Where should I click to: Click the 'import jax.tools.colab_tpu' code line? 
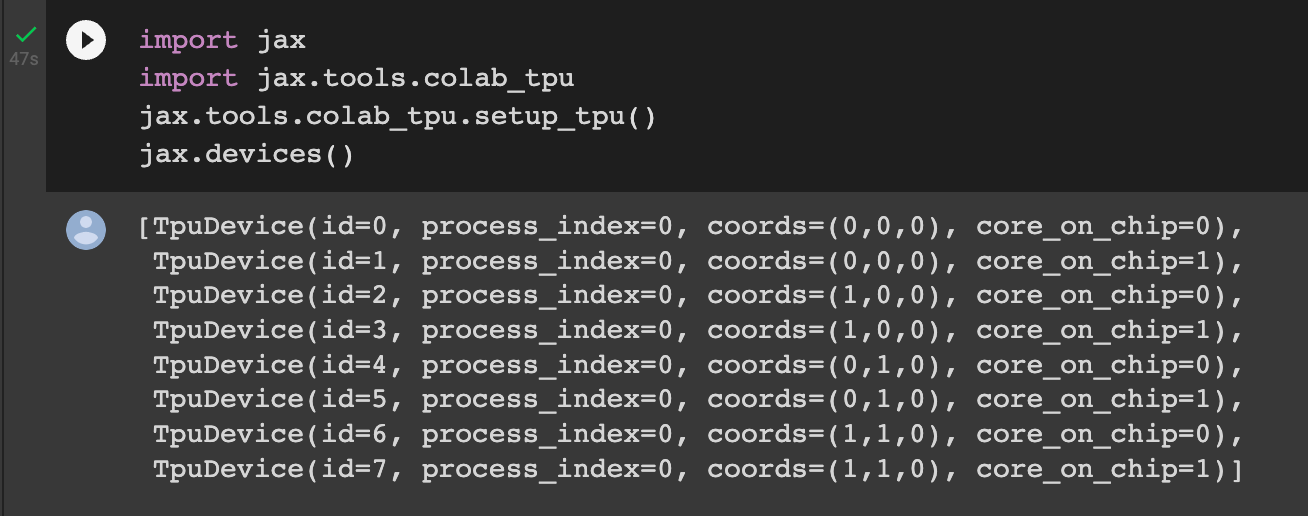coord(356,79)
